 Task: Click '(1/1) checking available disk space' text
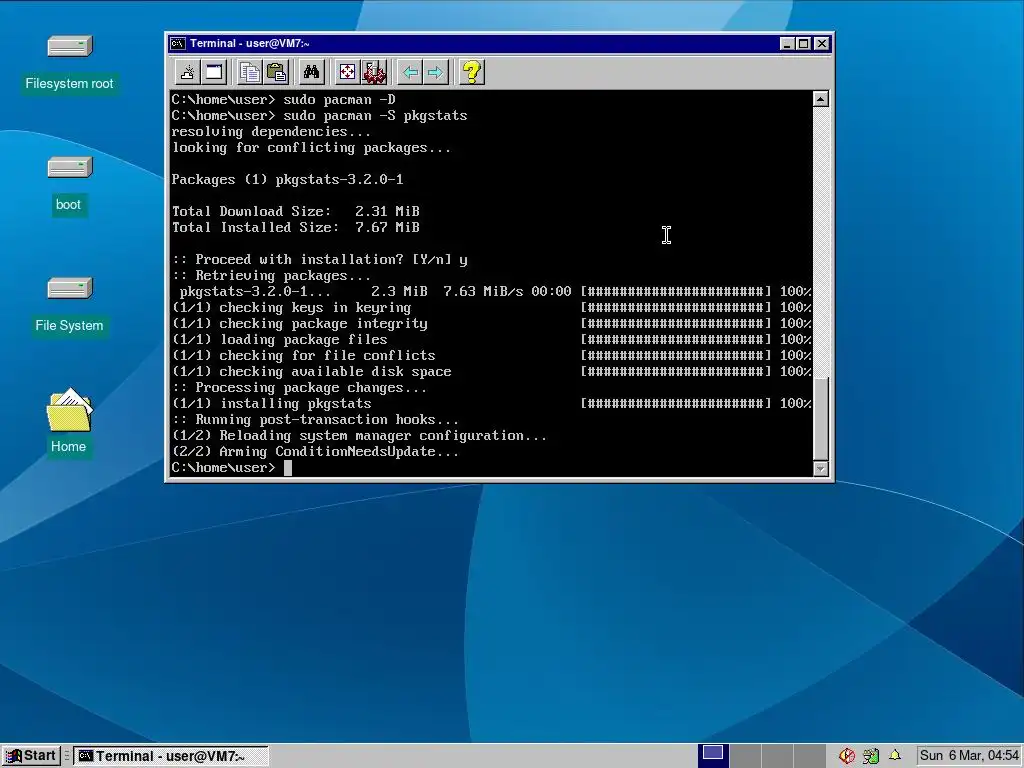312,372
